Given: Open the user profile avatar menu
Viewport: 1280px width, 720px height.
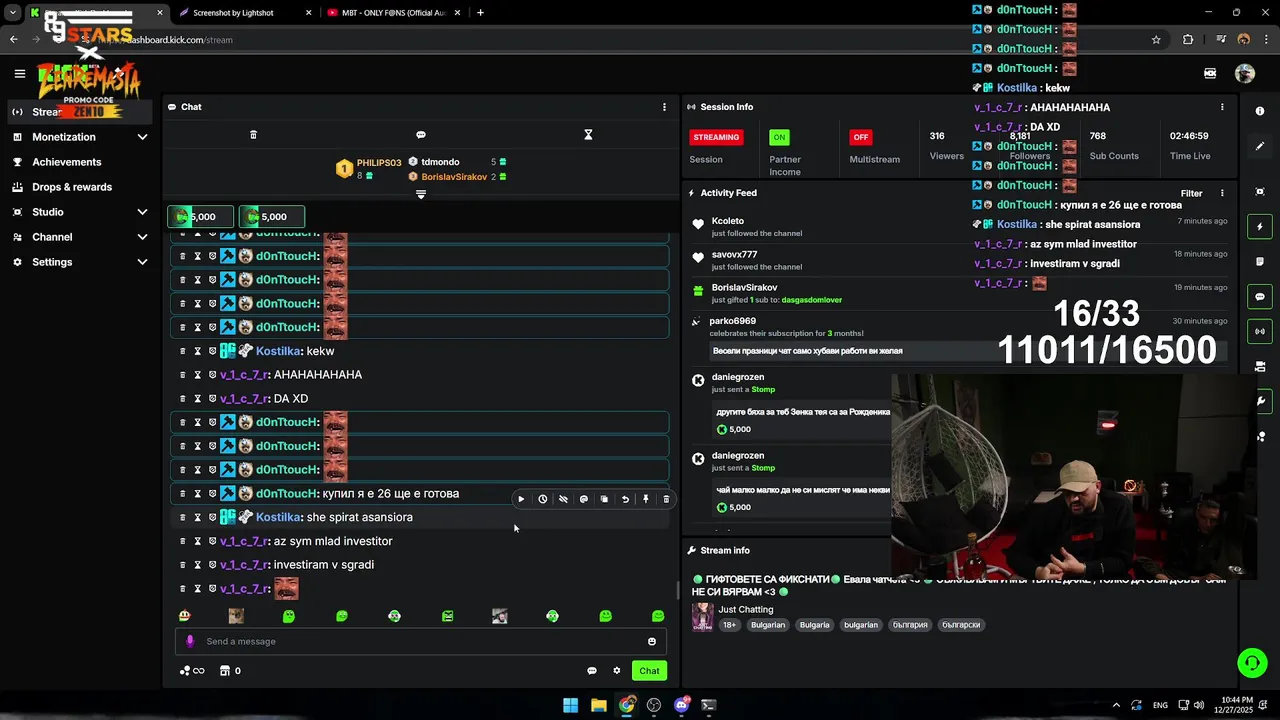Looking at the screenshot, I should [x=1245, y=73].
